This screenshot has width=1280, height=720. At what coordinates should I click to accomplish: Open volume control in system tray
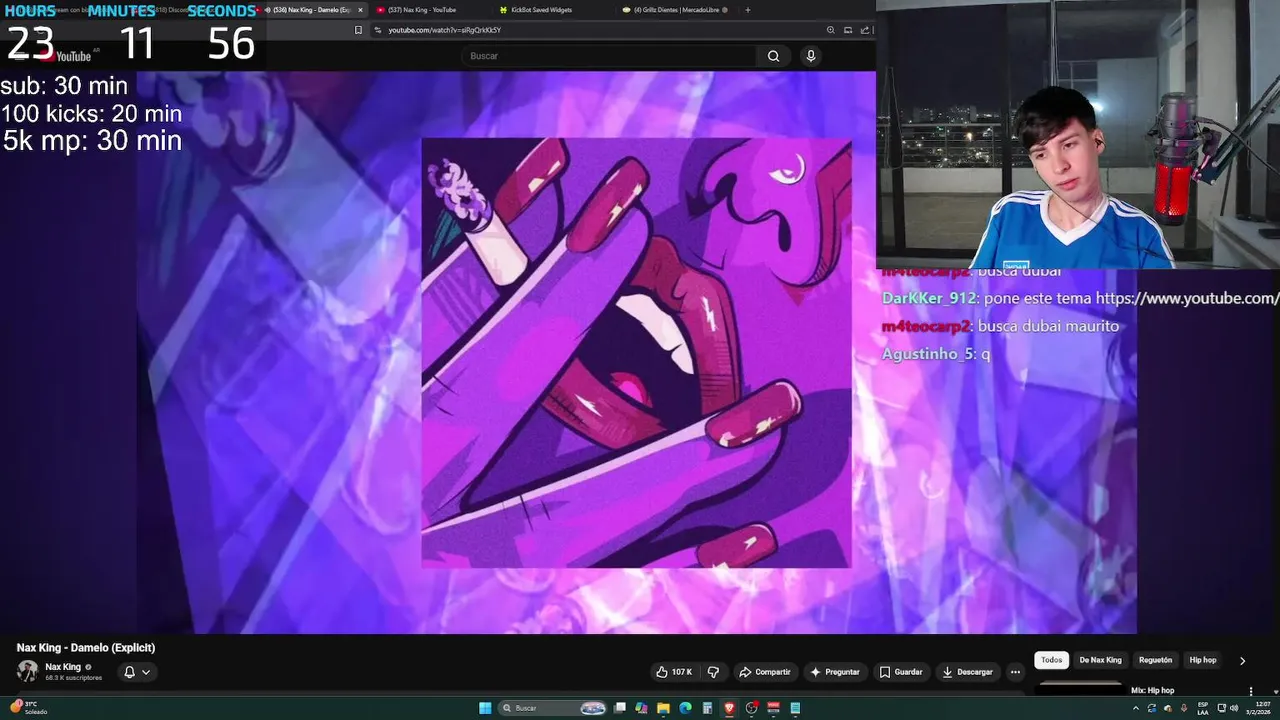pos(1233,708)
